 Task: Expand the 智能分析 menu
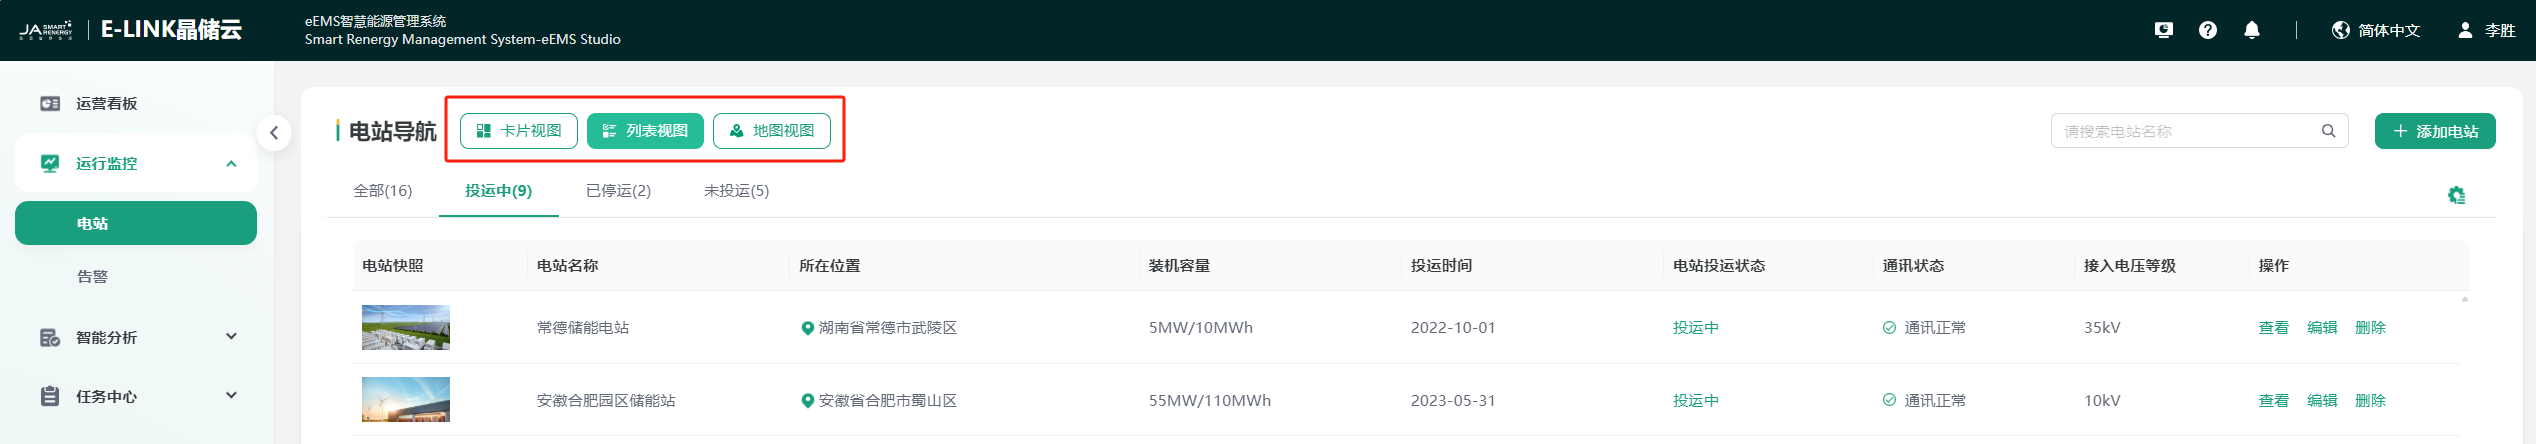pyautogui.click(x=231, y=337)
